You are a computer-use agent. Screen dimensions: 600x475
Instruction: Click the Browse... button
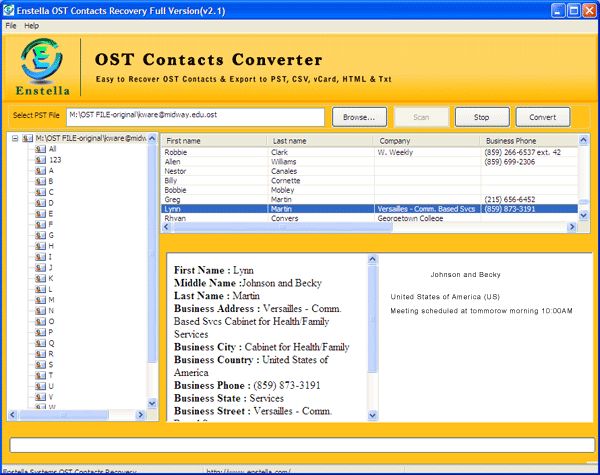click(x=359, y=117)
